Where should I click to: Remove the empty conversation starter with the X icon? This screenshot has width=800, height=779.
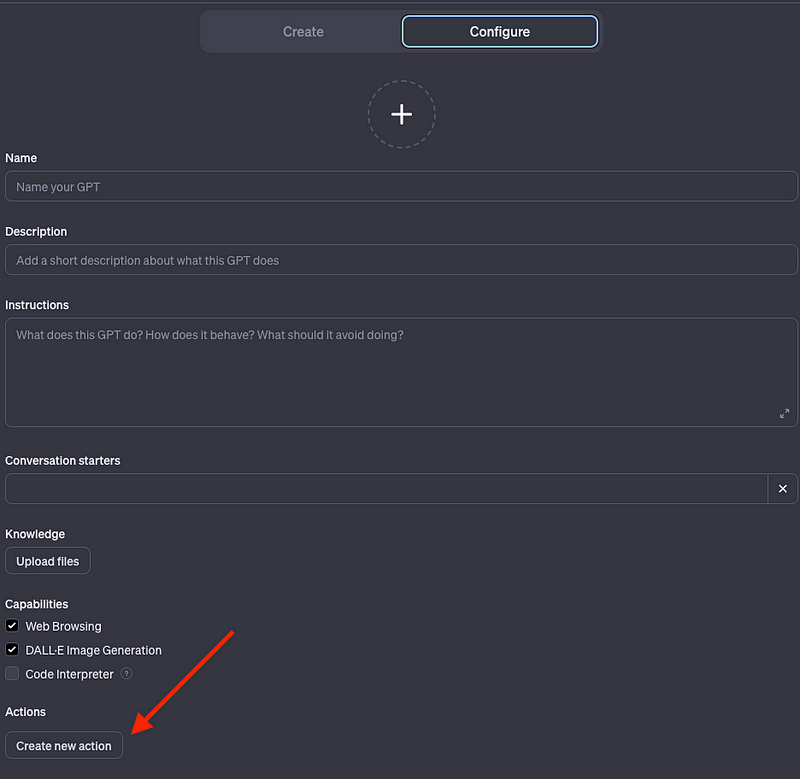783,489
